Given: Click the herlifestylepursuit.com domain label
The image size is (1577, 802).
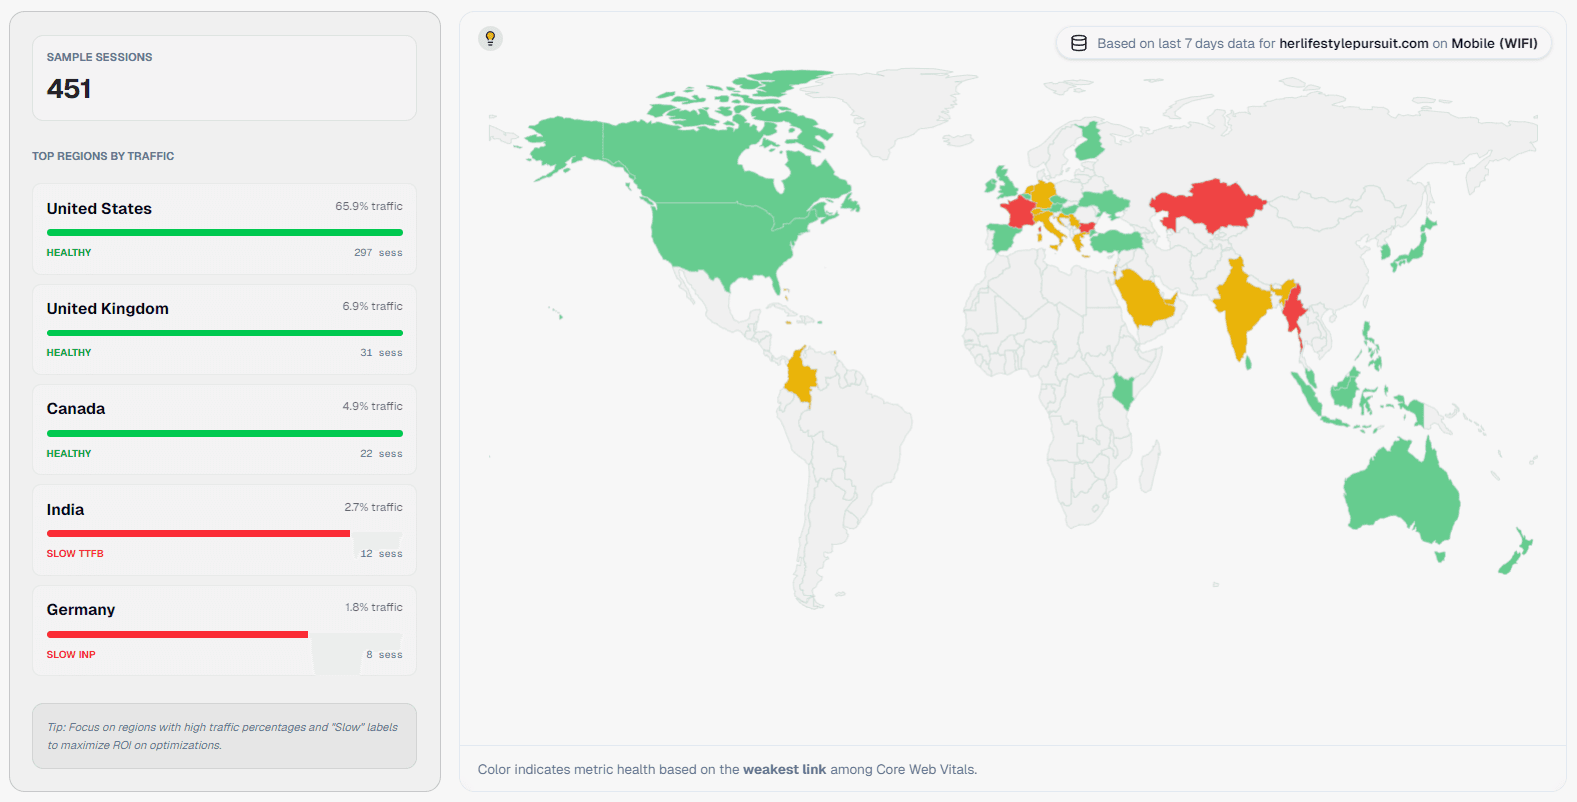Looking at the screenshot, I should coord(1353,43).
